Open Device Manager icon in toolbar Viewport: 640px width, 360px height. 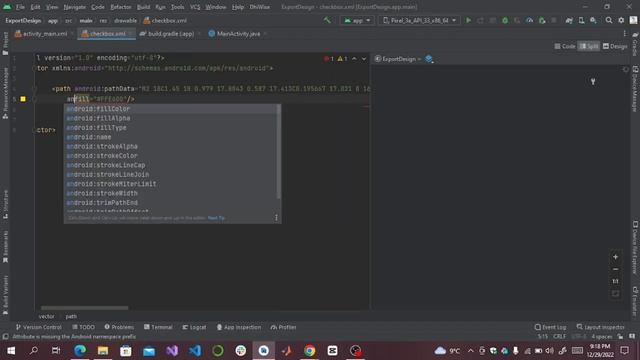click(581, 20)
